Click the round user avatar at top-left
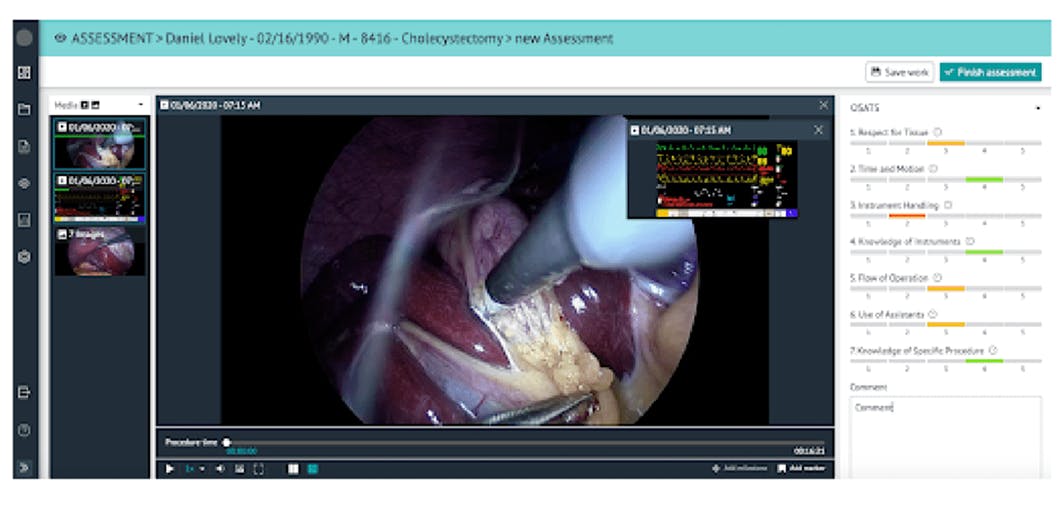The height and width of the screenshot is (505, 1063). click(x=24, y=38)
